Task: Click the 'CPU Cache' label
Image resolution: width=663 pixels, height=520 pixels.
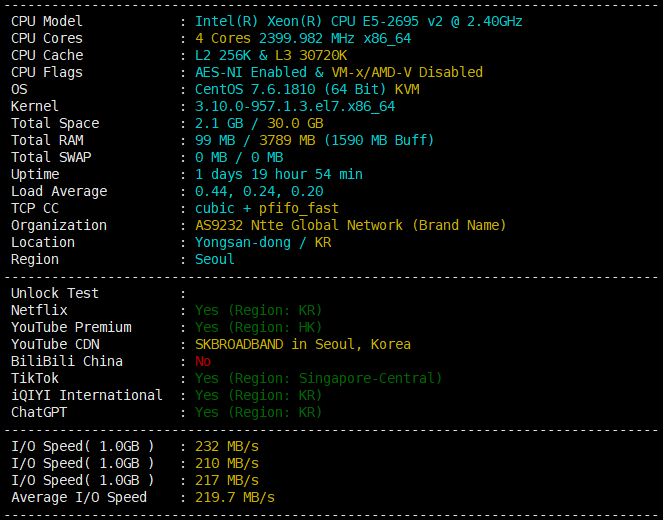Action: tap(47, 55)
